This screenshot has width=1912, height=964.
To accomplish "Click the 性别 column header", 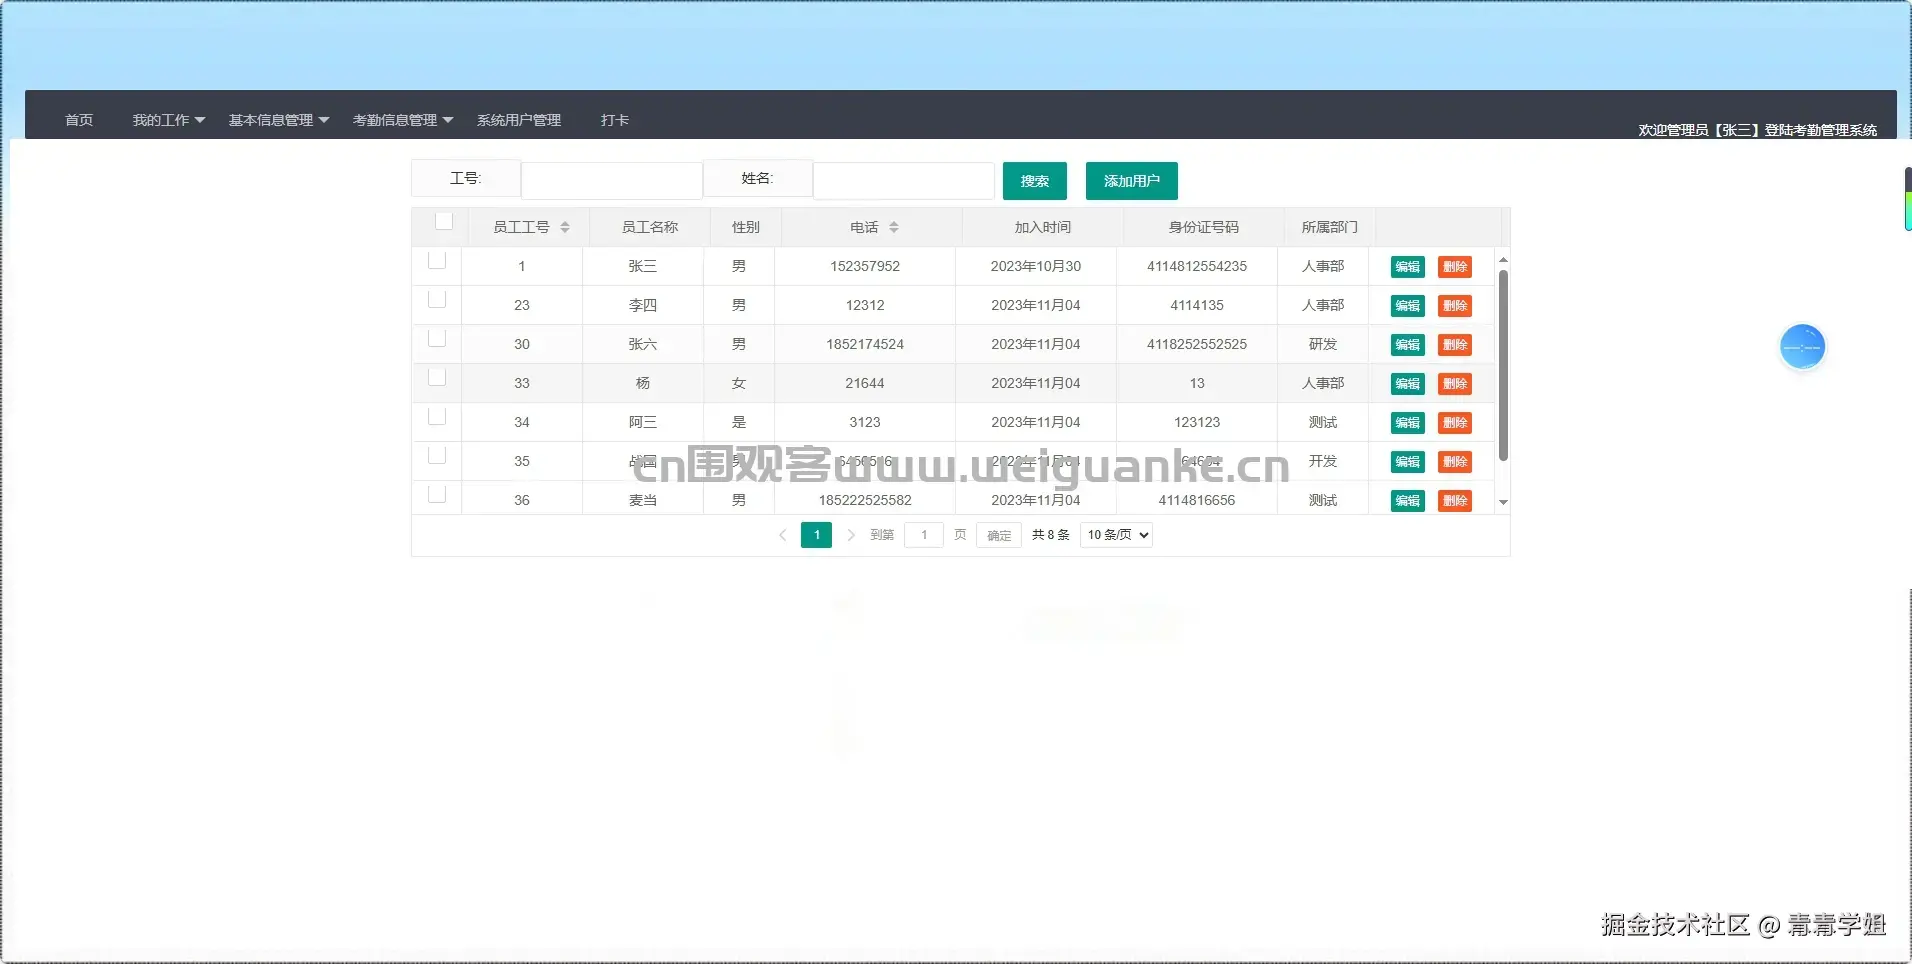I will [746, 228].
